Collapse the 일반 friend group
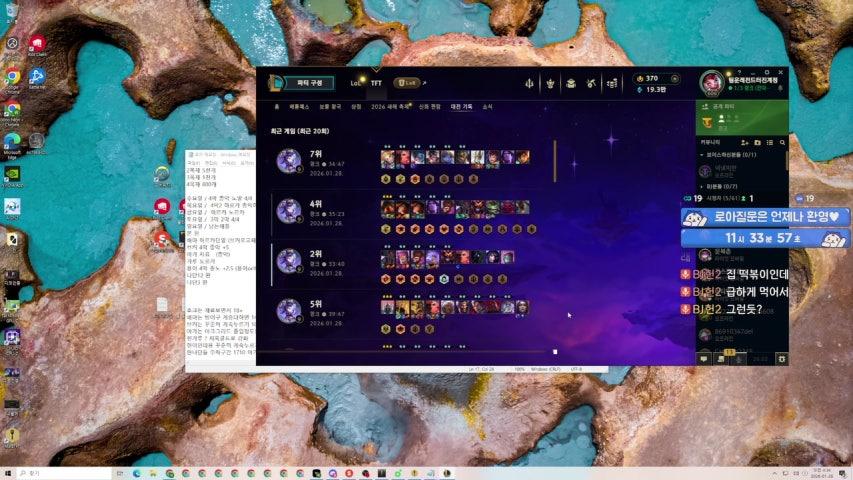The image size is (853, 480). coord(703,186)
